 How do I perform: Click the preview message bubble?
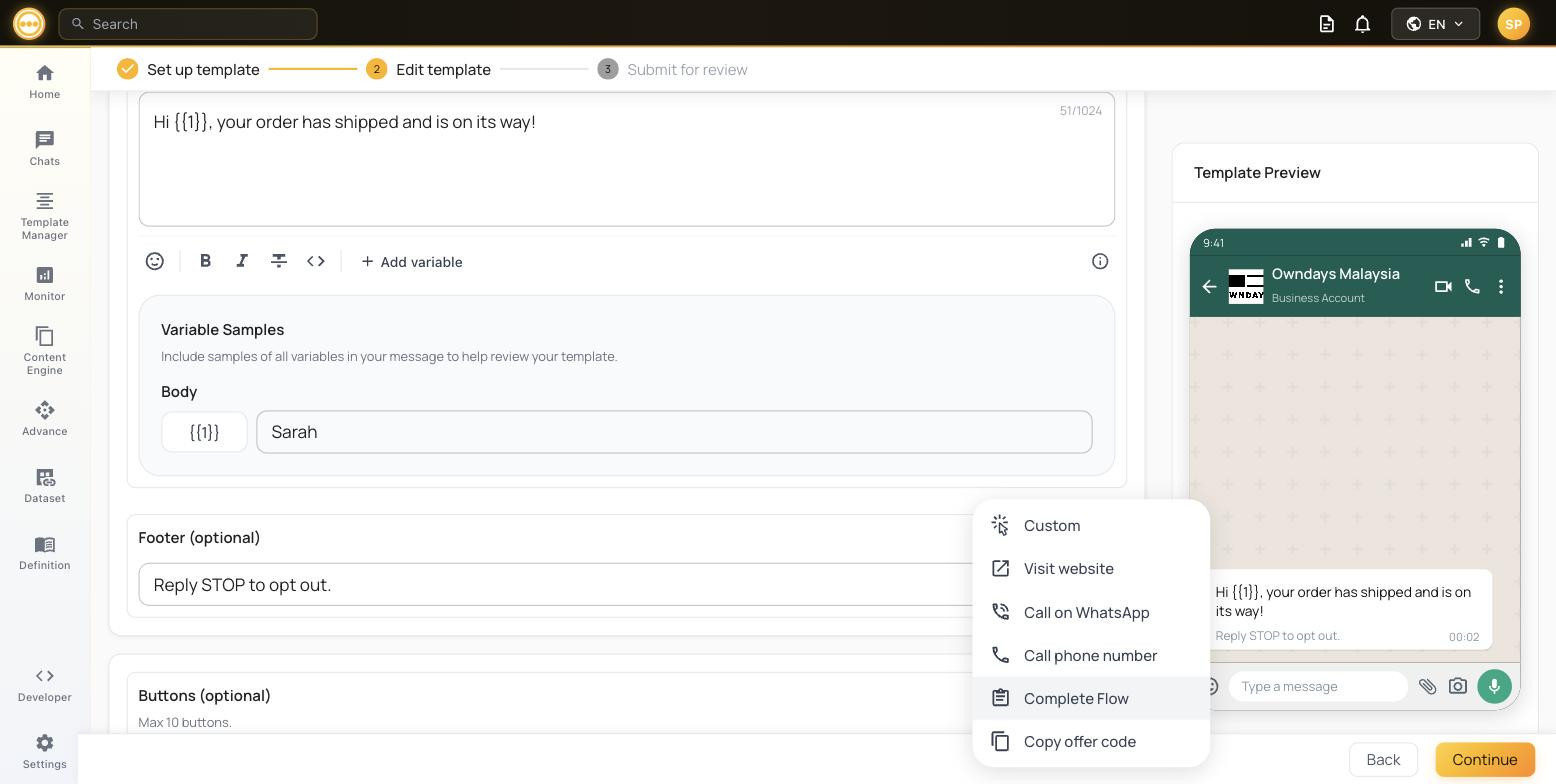[x=1347, y=609]
